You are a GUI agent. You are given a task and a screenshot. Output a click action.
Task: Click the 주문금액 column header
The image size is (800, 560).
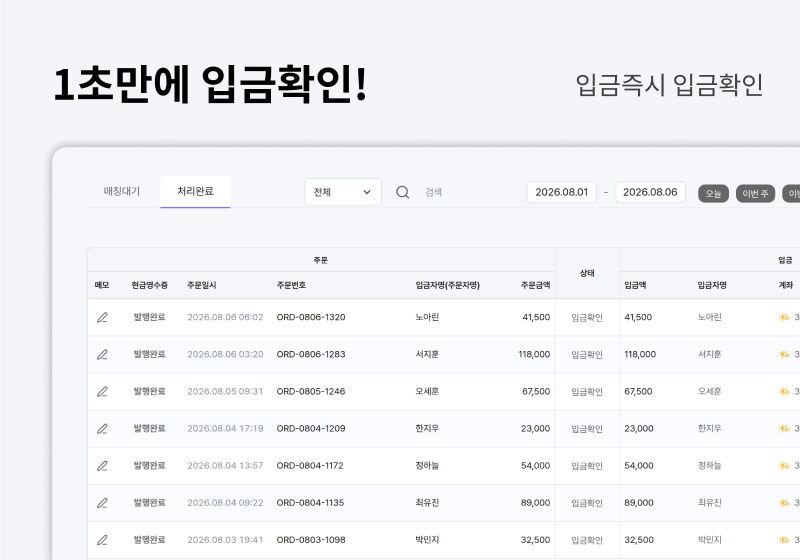coord(535,285)
